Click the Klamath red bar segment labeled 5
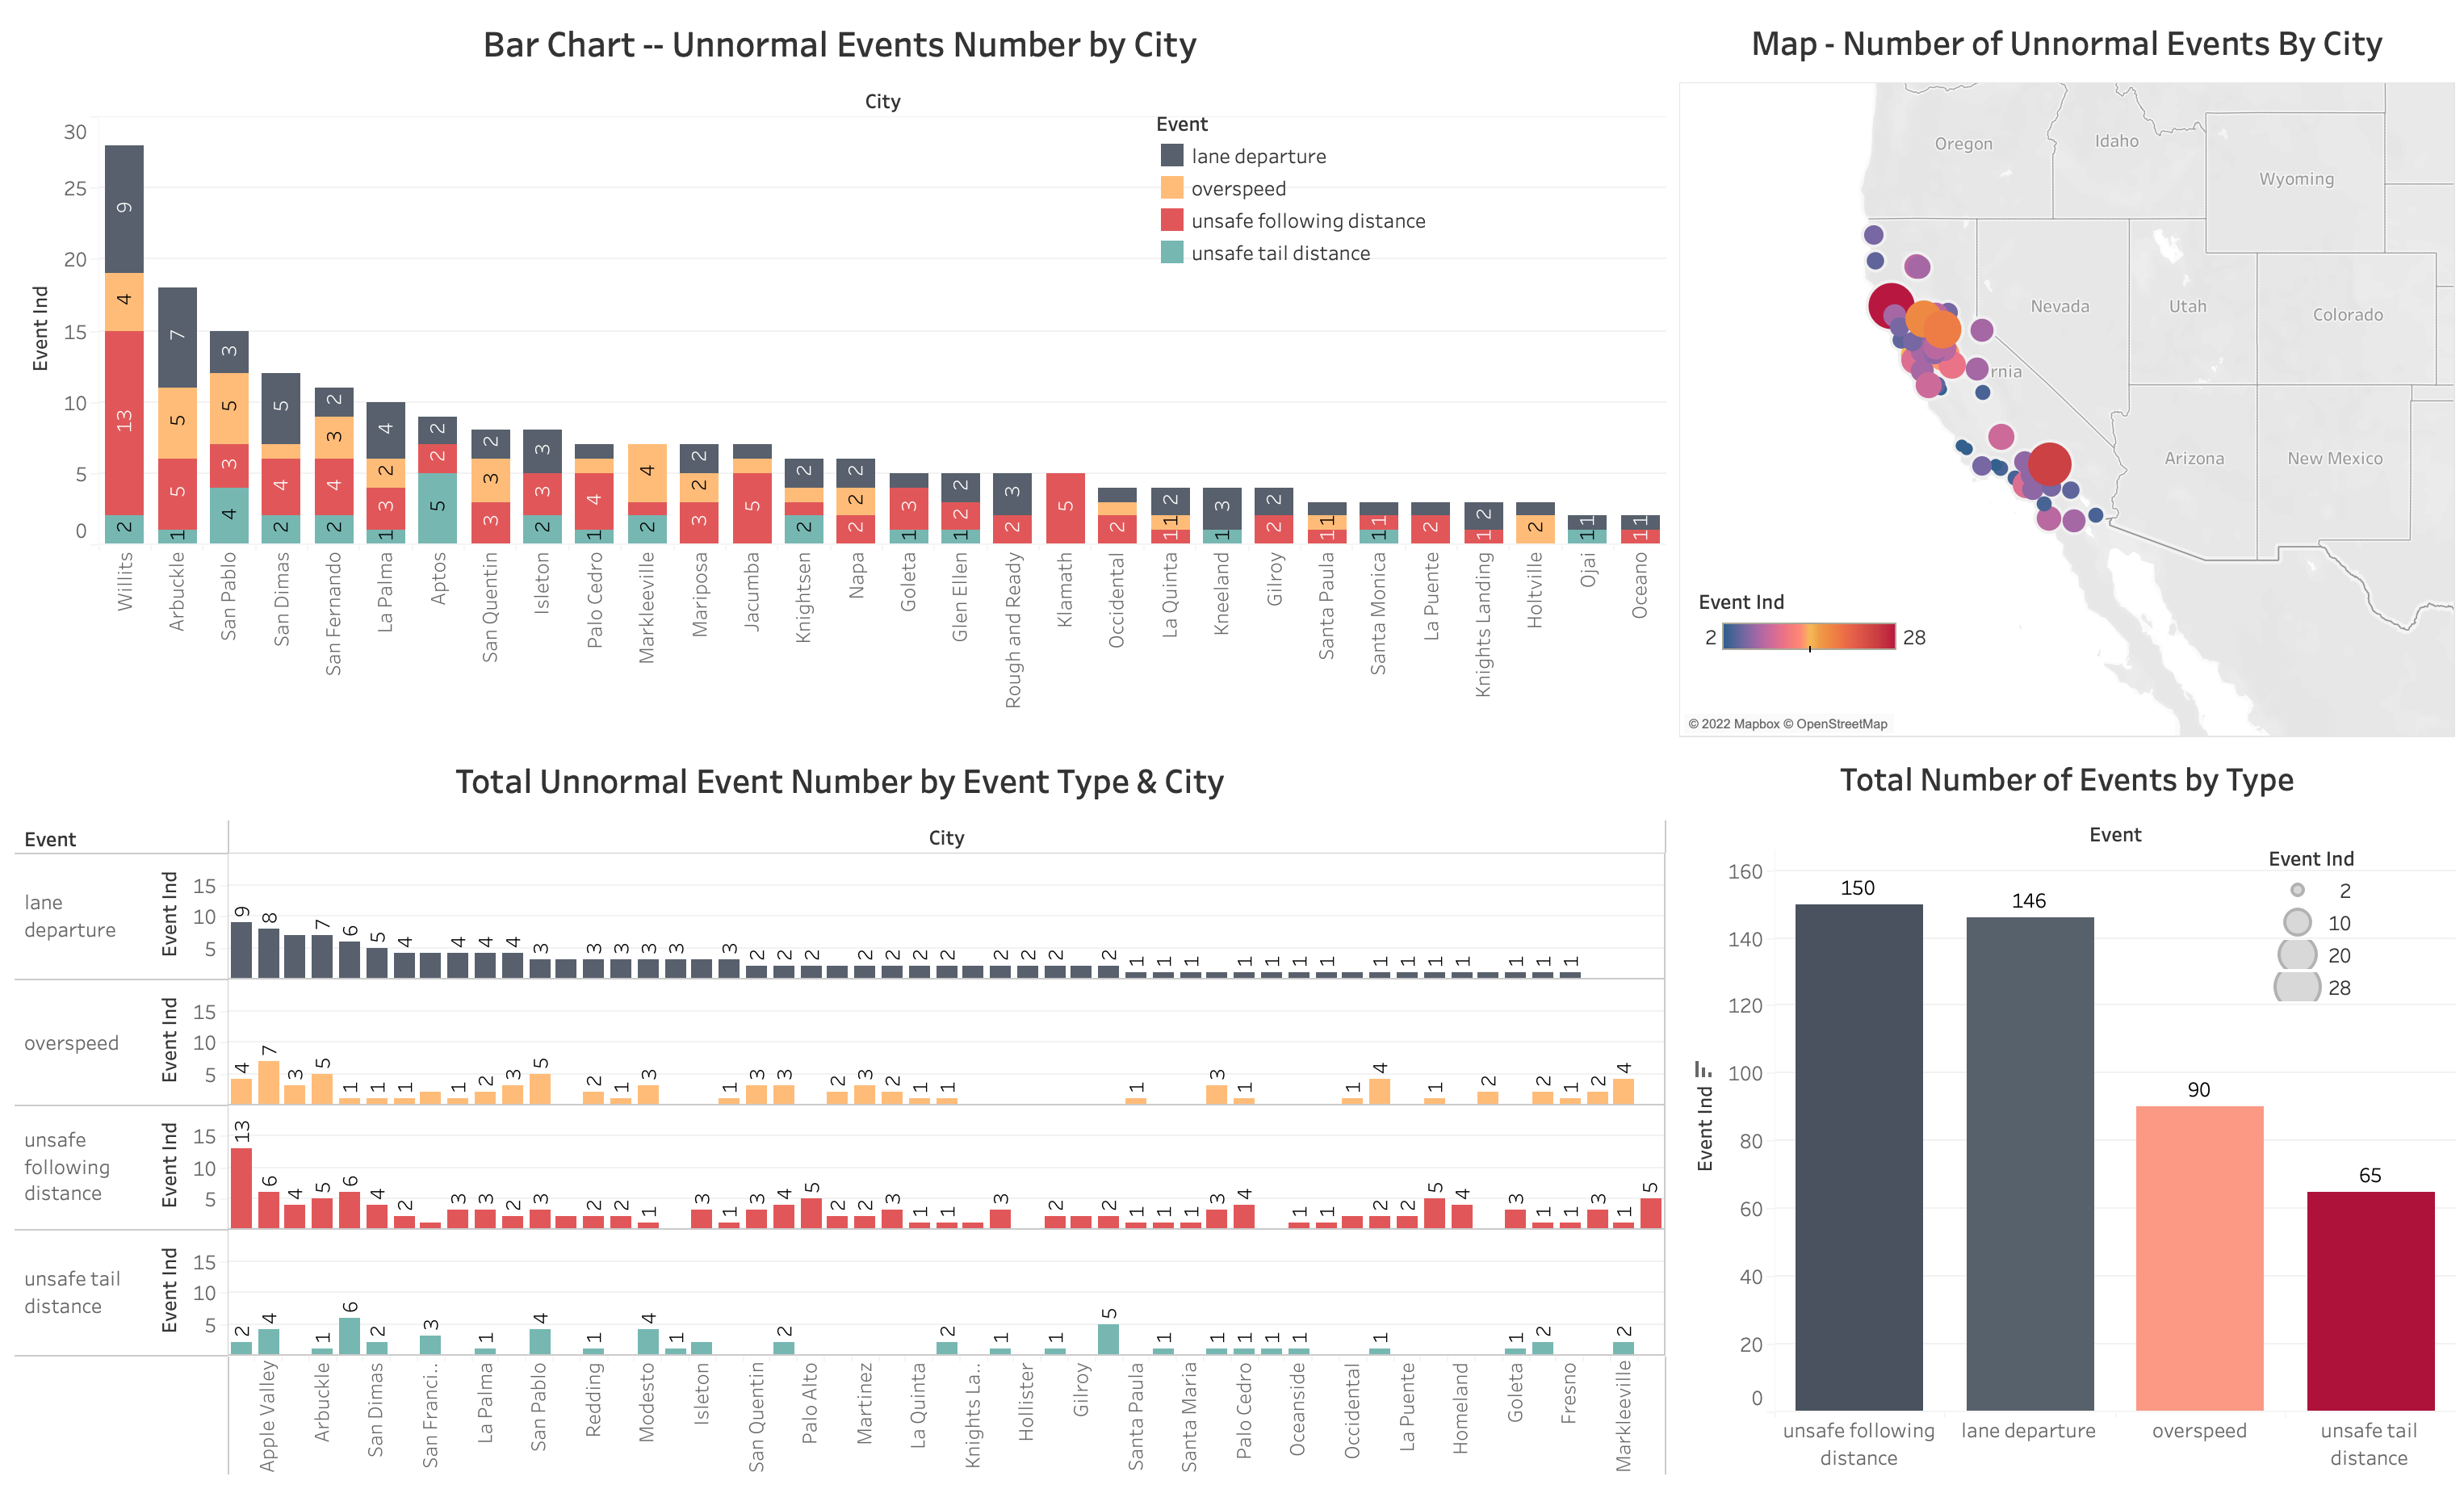 coord(1065,508)
